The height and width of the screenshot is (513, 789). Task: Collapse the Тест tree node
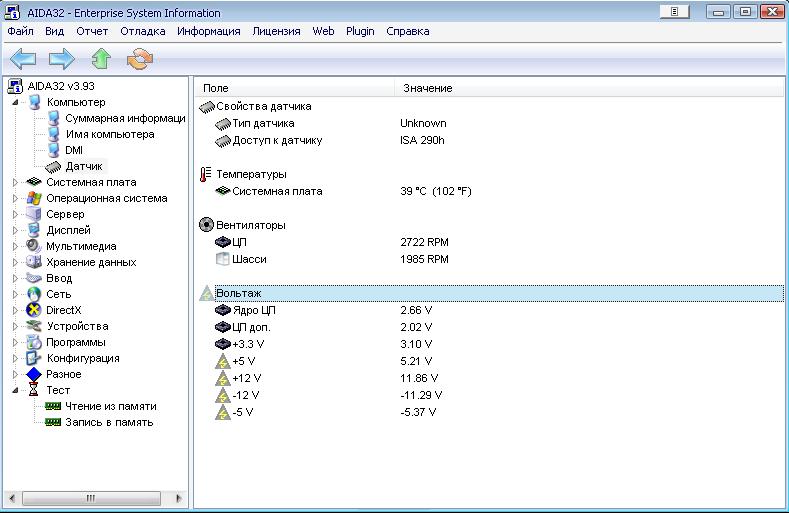tap(15, 390)
